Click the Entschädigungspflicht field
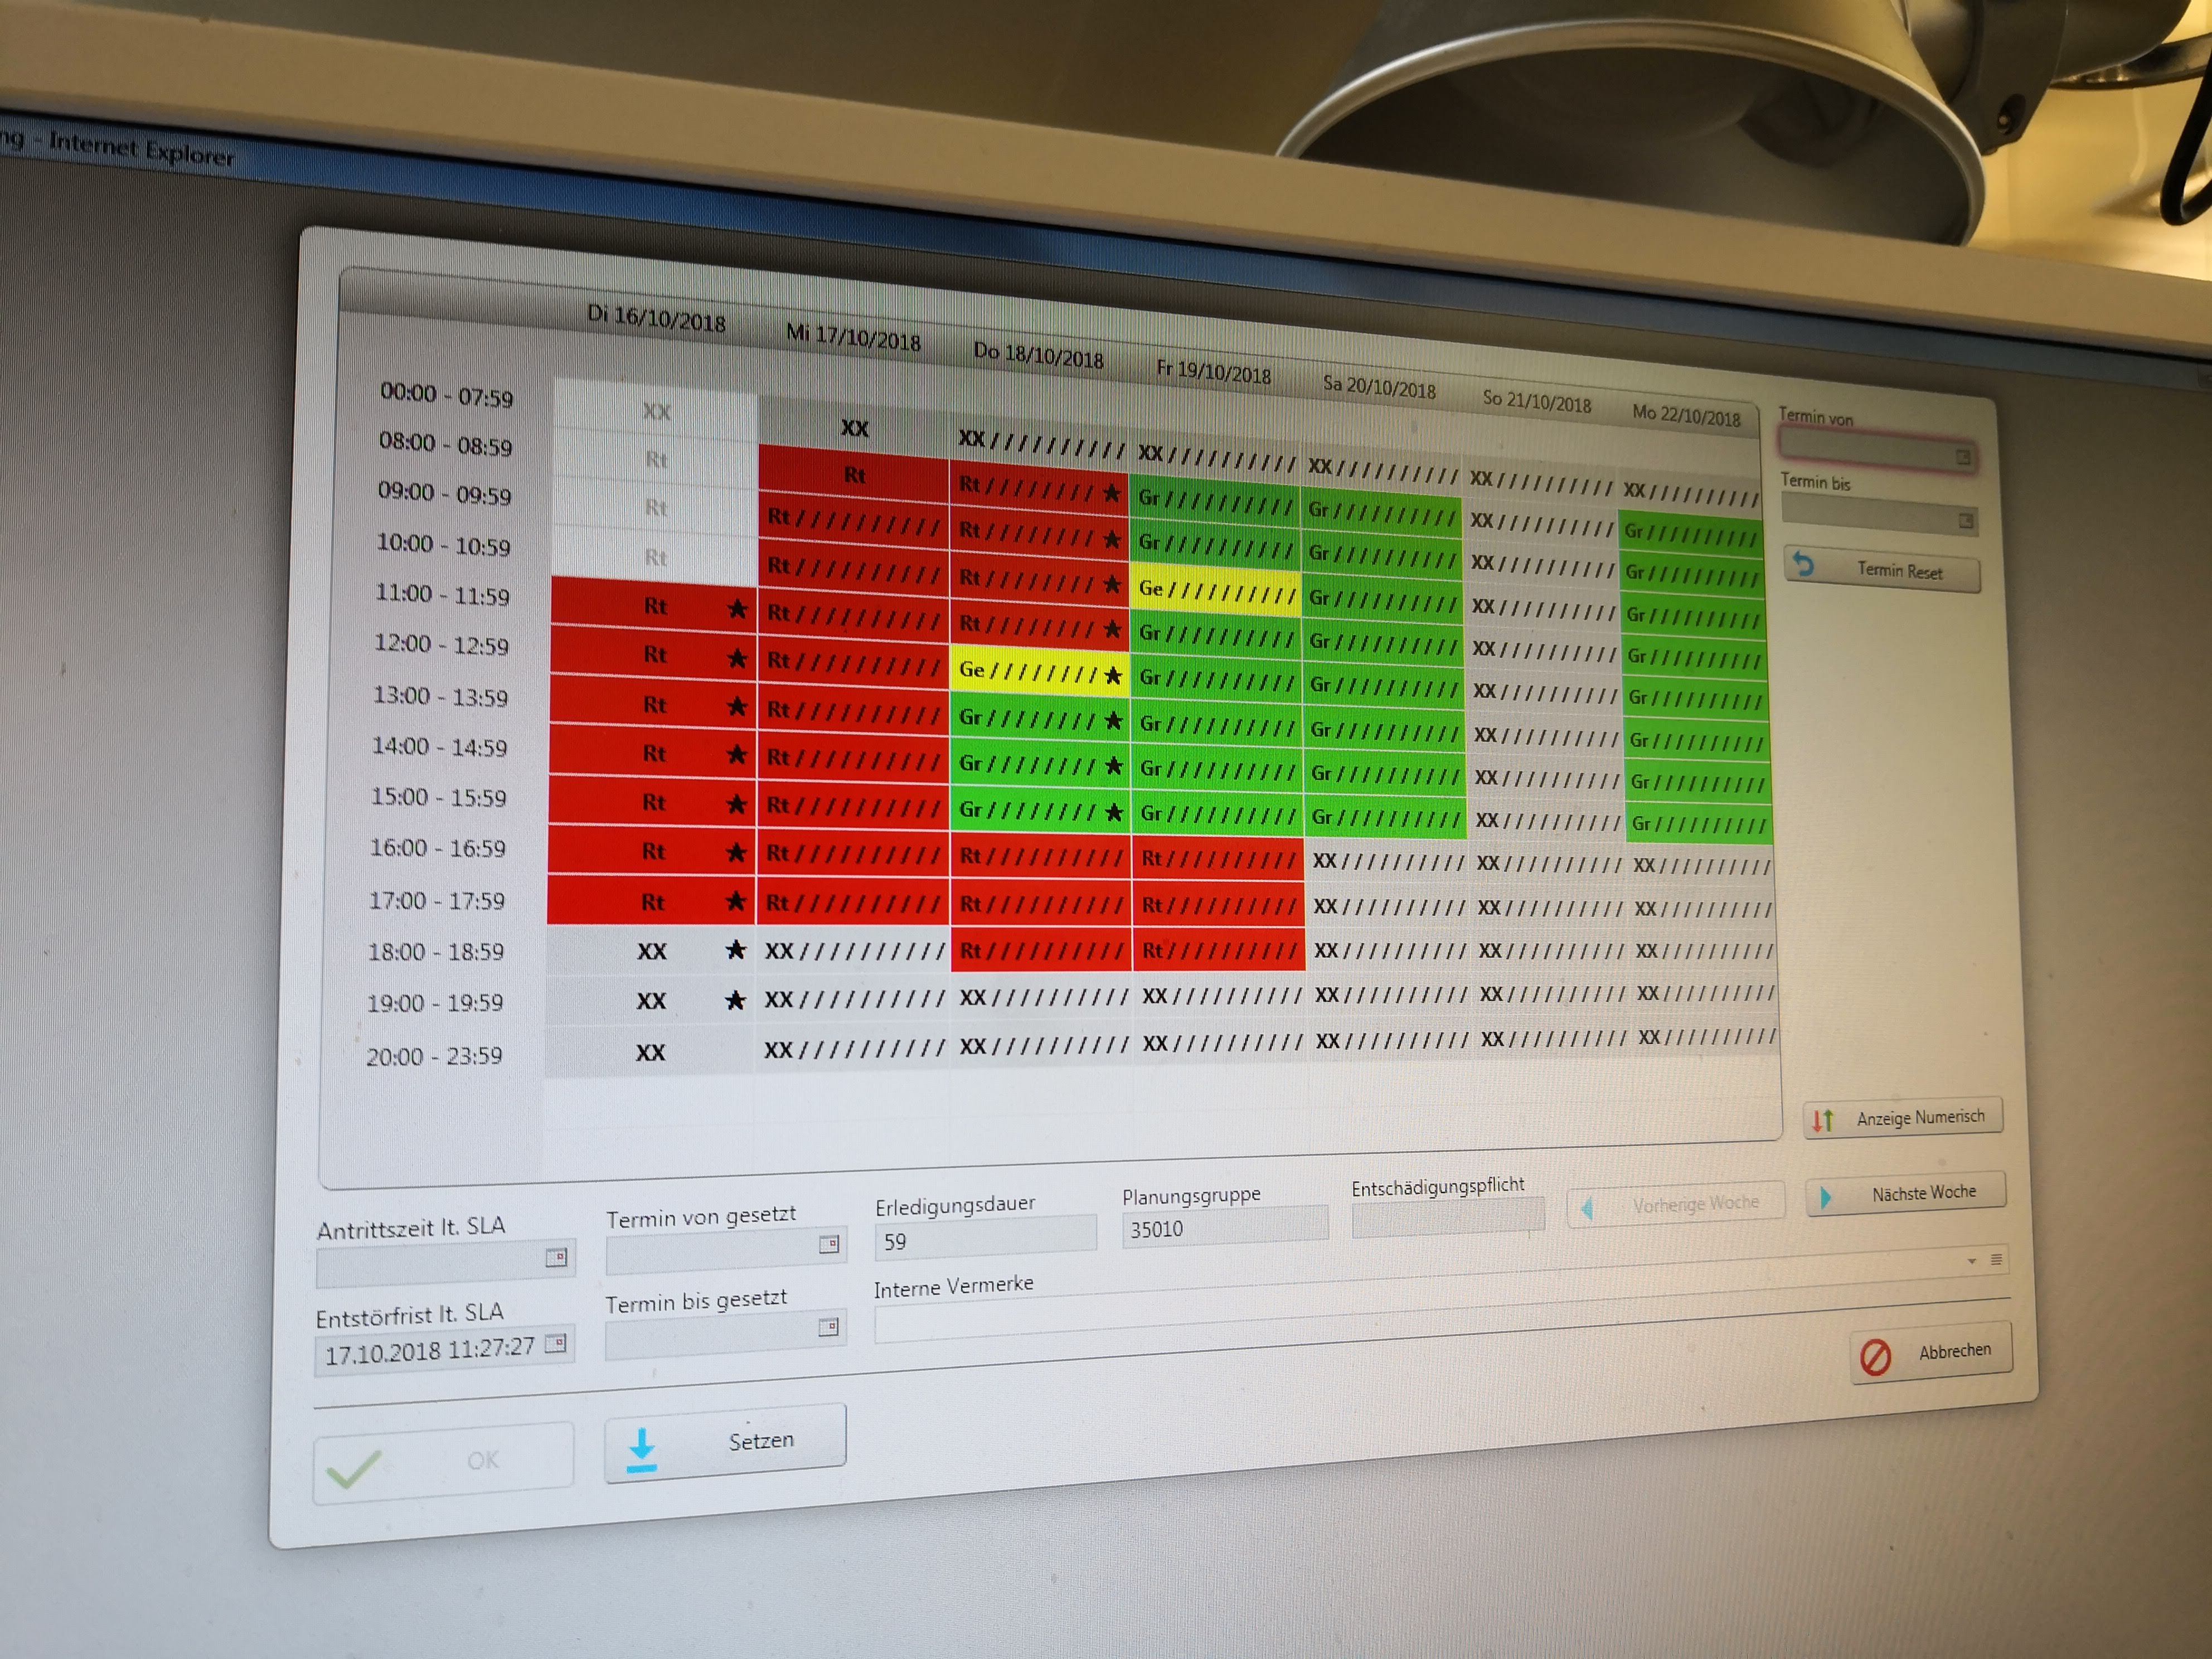 [x=1448, y=1216]
